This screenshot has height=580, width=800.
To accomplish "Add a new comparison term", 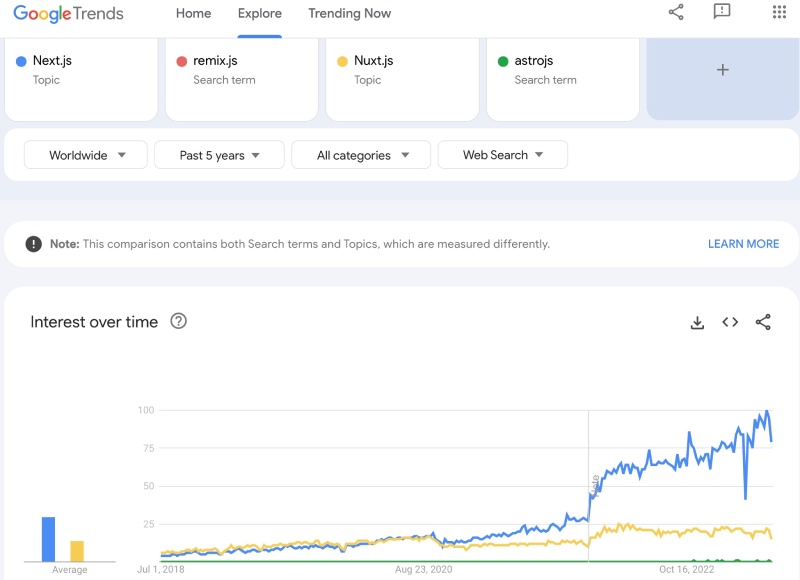I will (x=721, y=69).
